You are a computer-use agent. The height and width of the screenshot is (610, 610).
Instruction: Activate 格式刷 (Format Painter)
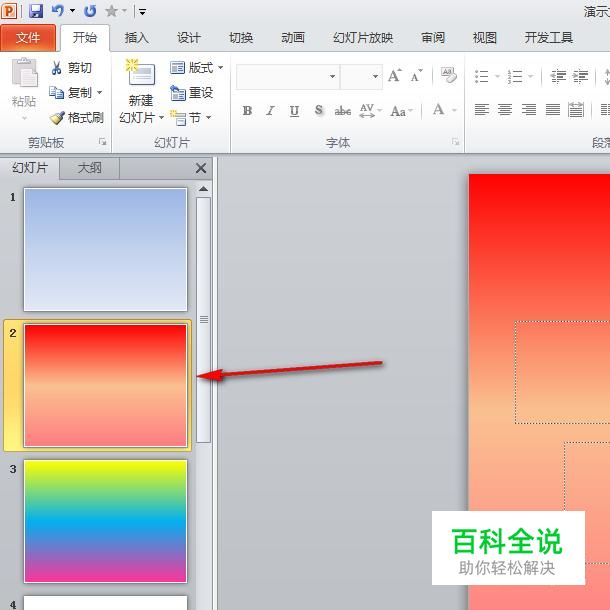click(x=76, y=117)
